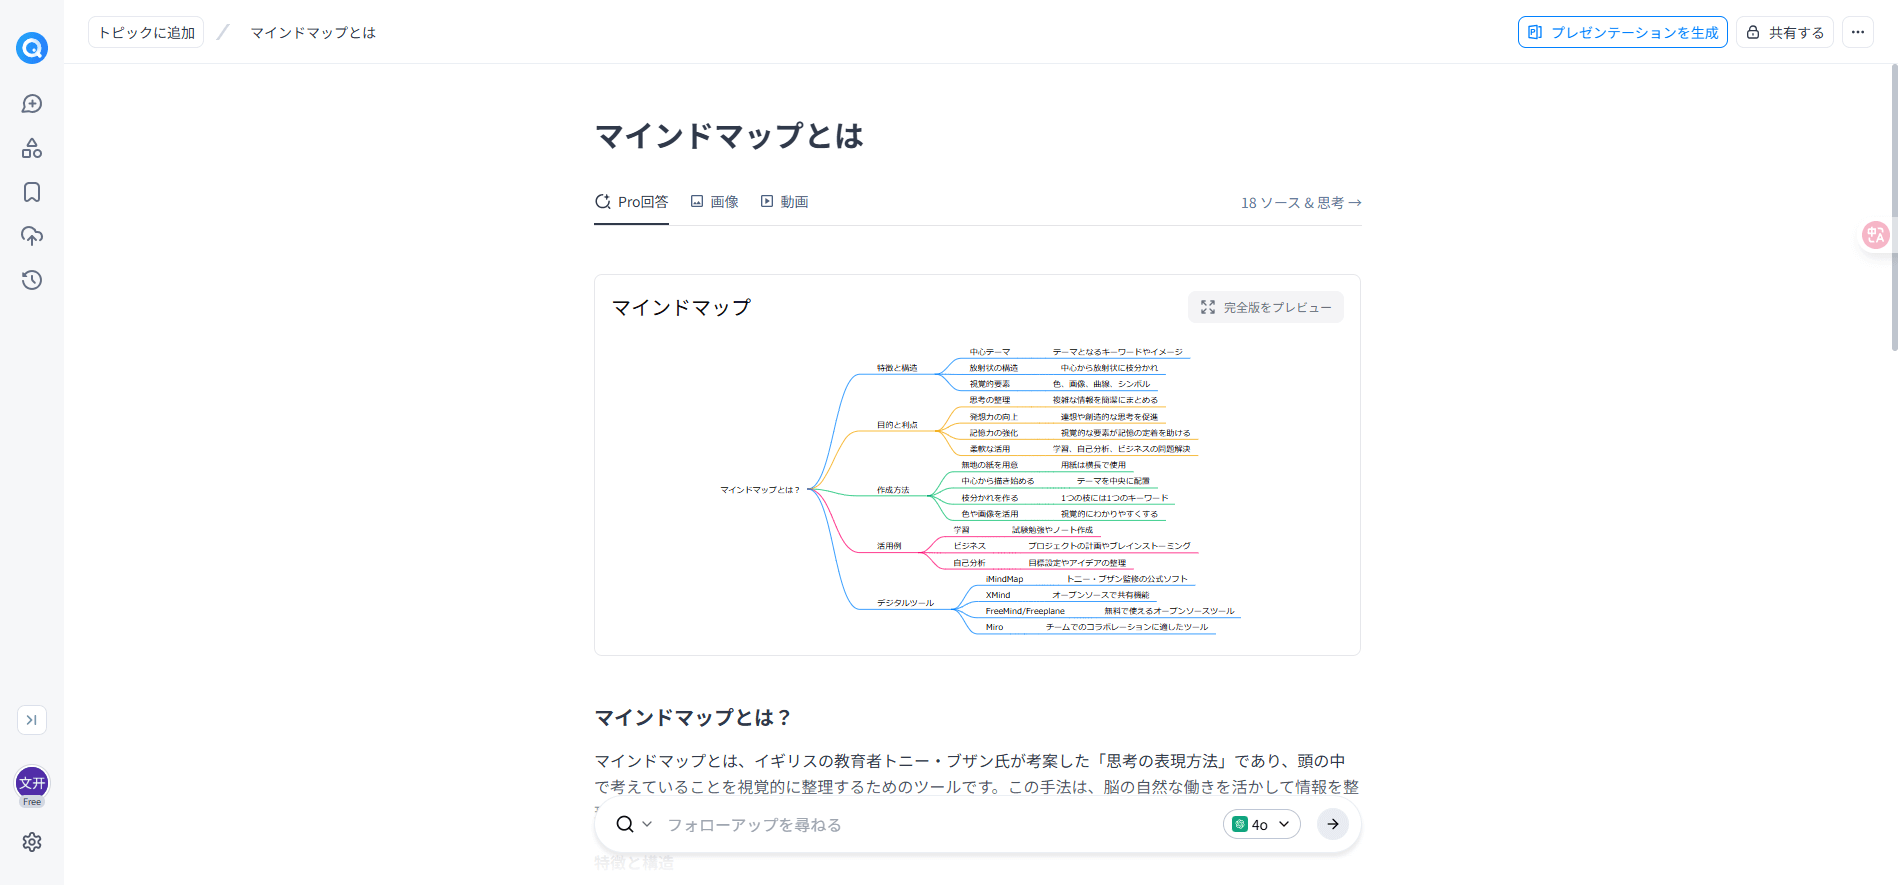This screenshot has width=1898, height=885.
Task: Submit follow-up with arrow button
Action: point(1332,824)
